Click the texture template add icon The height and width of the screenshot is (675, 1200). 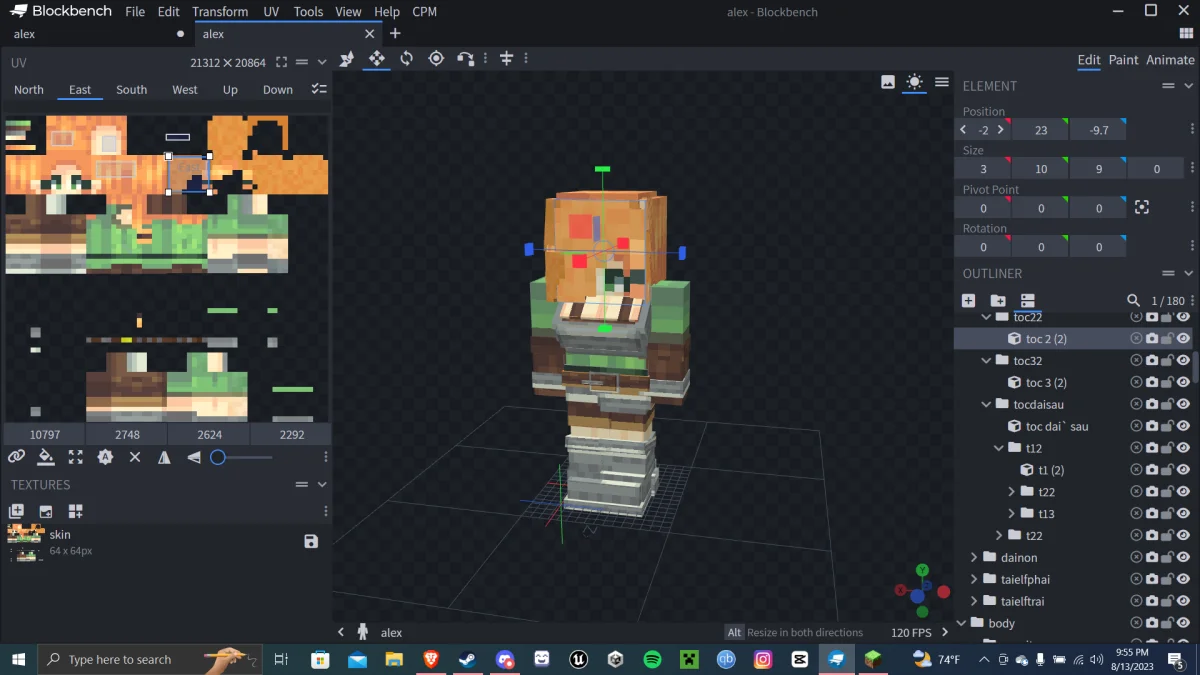(x=75, y=511)
